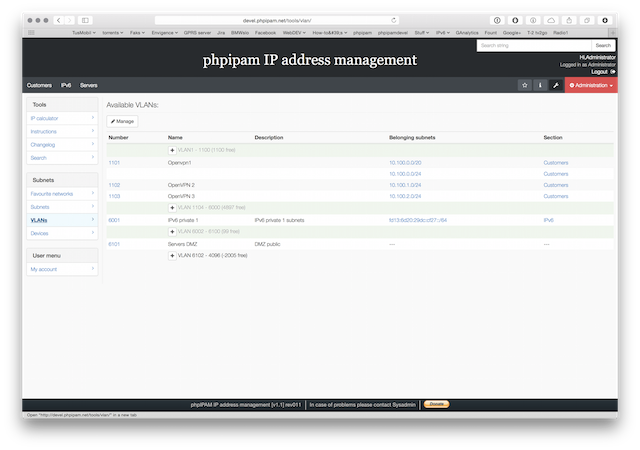This screenshot has height=450, width=640.
Task: Expand free range VLAN 6102 - 4096
Action: click(x=172, y=256)
